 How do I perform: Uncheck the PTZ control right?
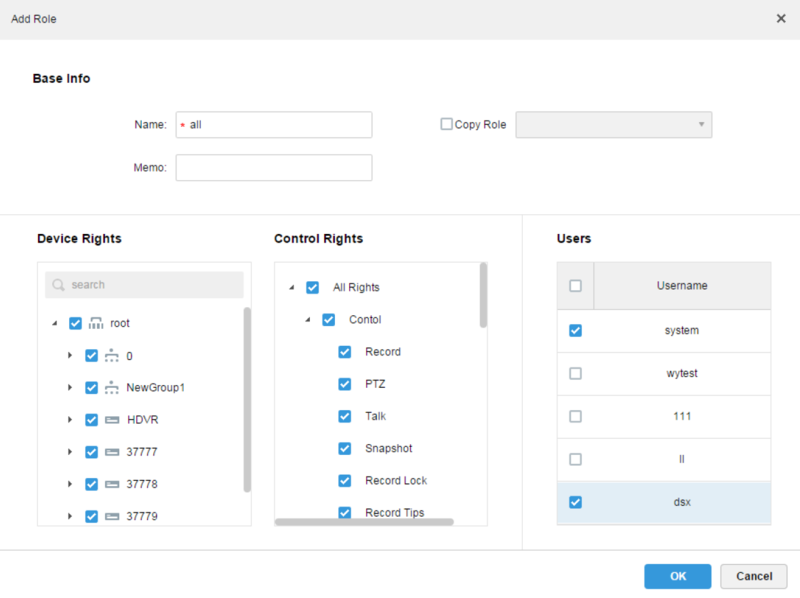(x=345, y=384)
